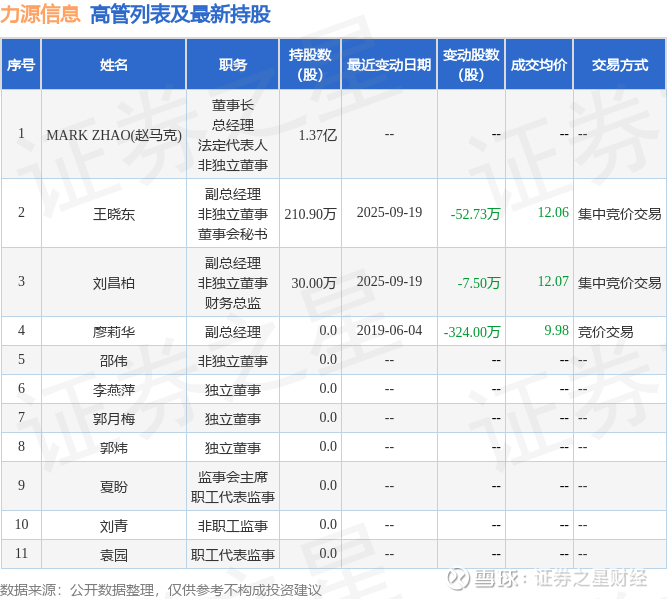Click the 非职工监事 position cell

(x=233, y=526)
